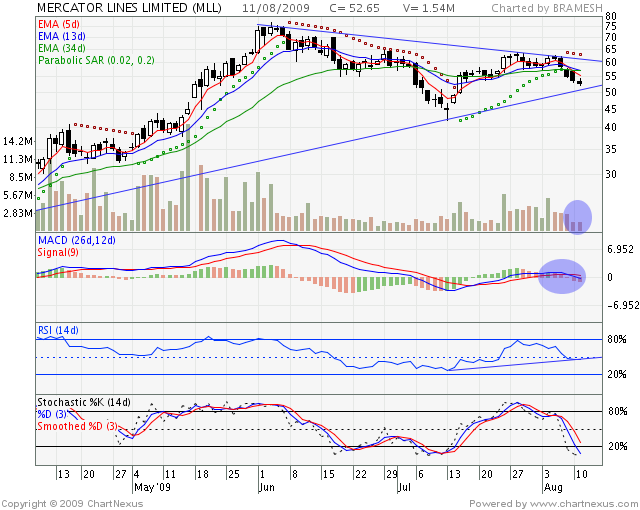Click the 80 price axis label

[611, 16]
